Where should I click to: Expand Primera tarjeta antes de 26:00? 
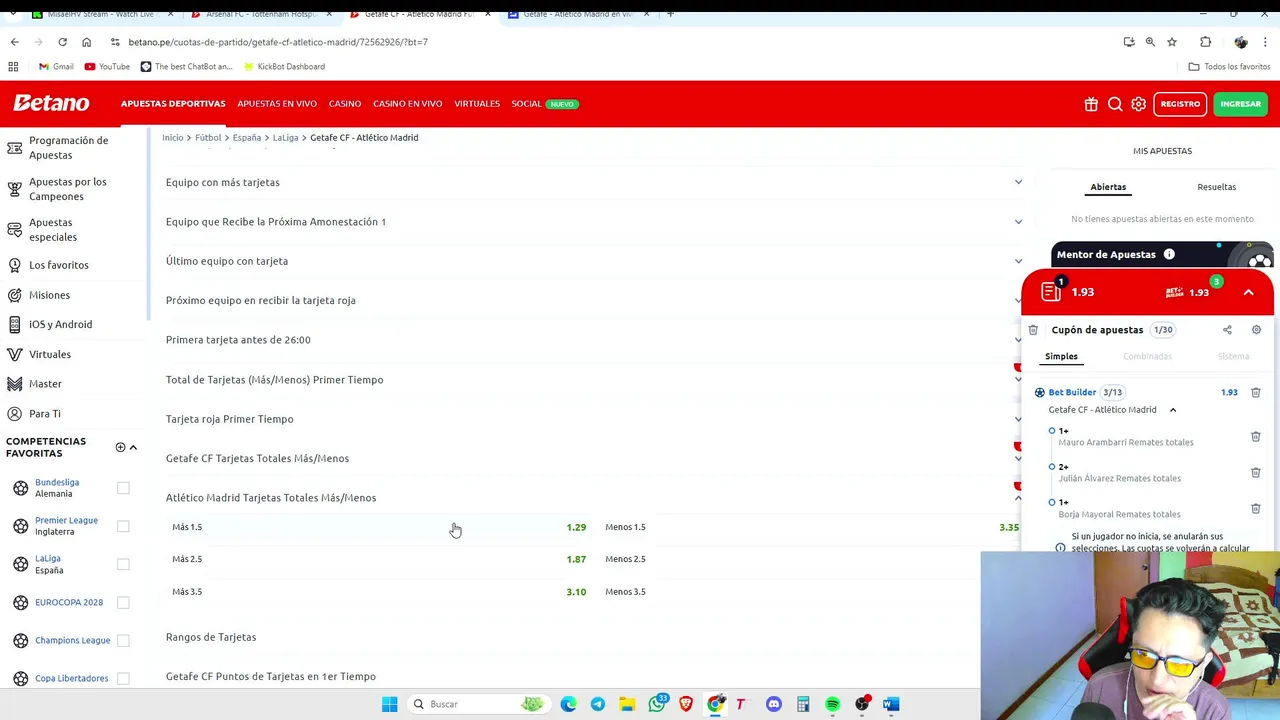[594, 340]
